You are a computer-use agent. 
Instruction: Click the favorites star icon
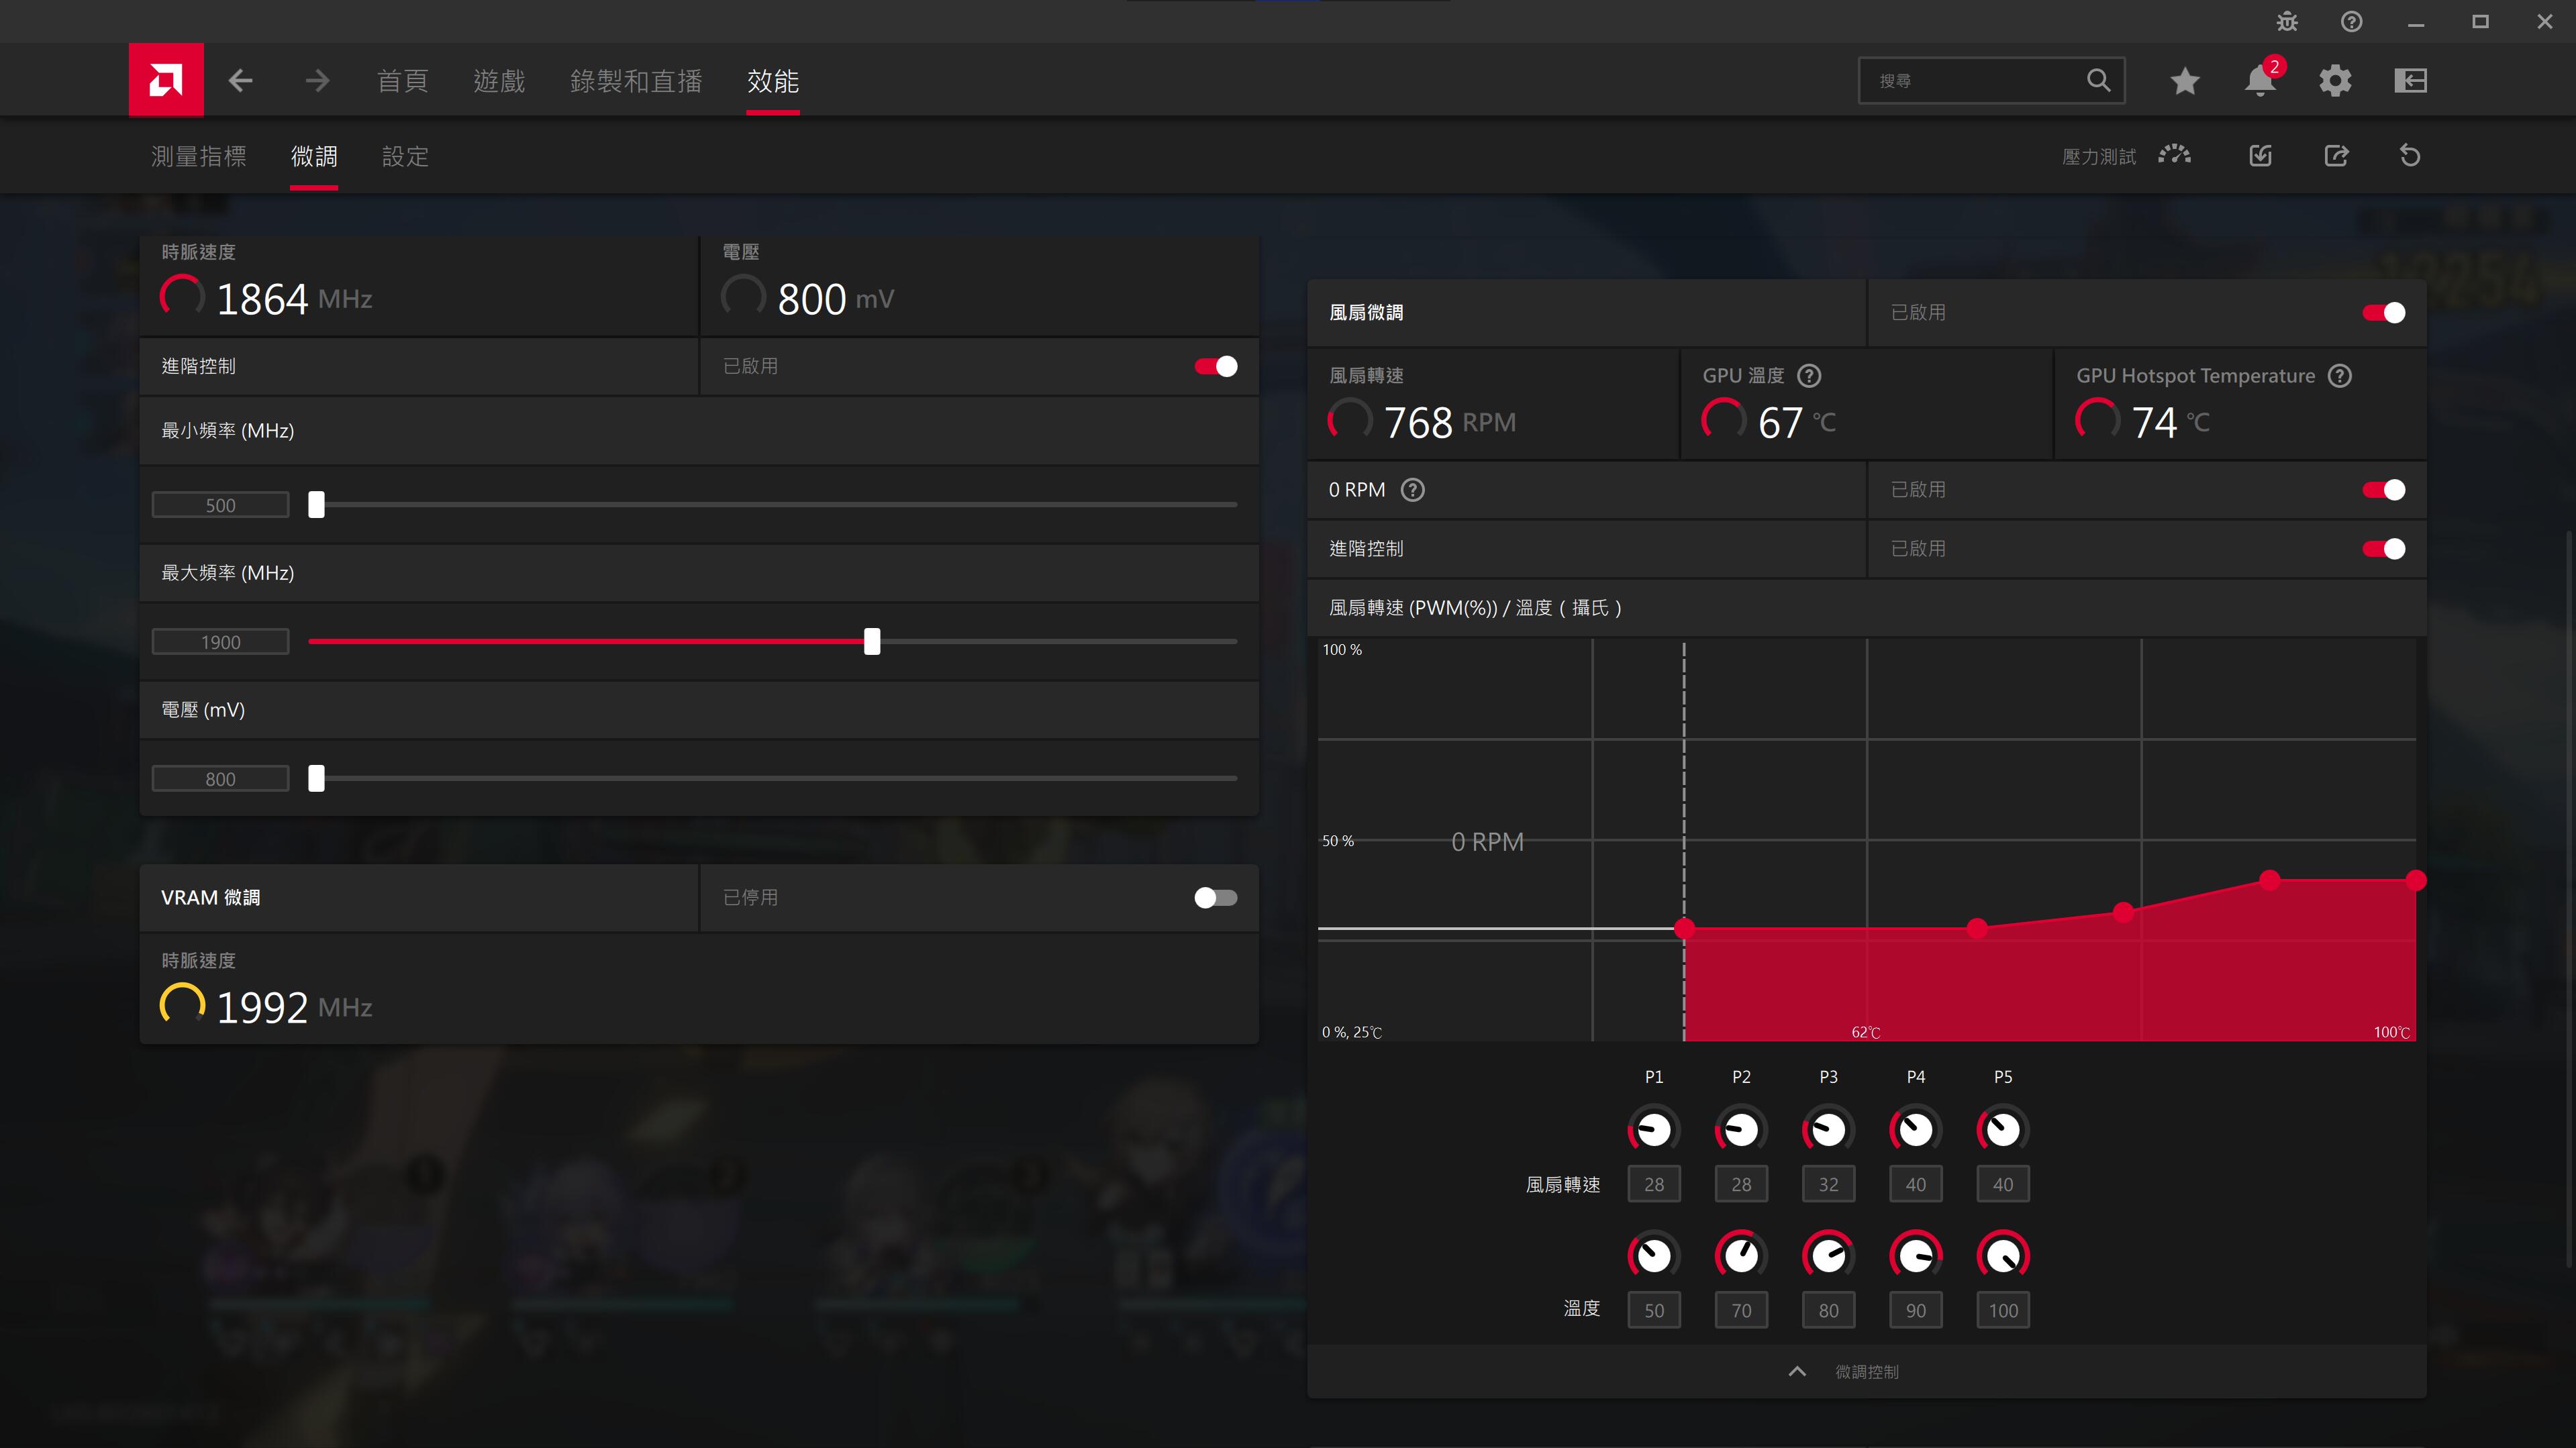pos(2184,80)
